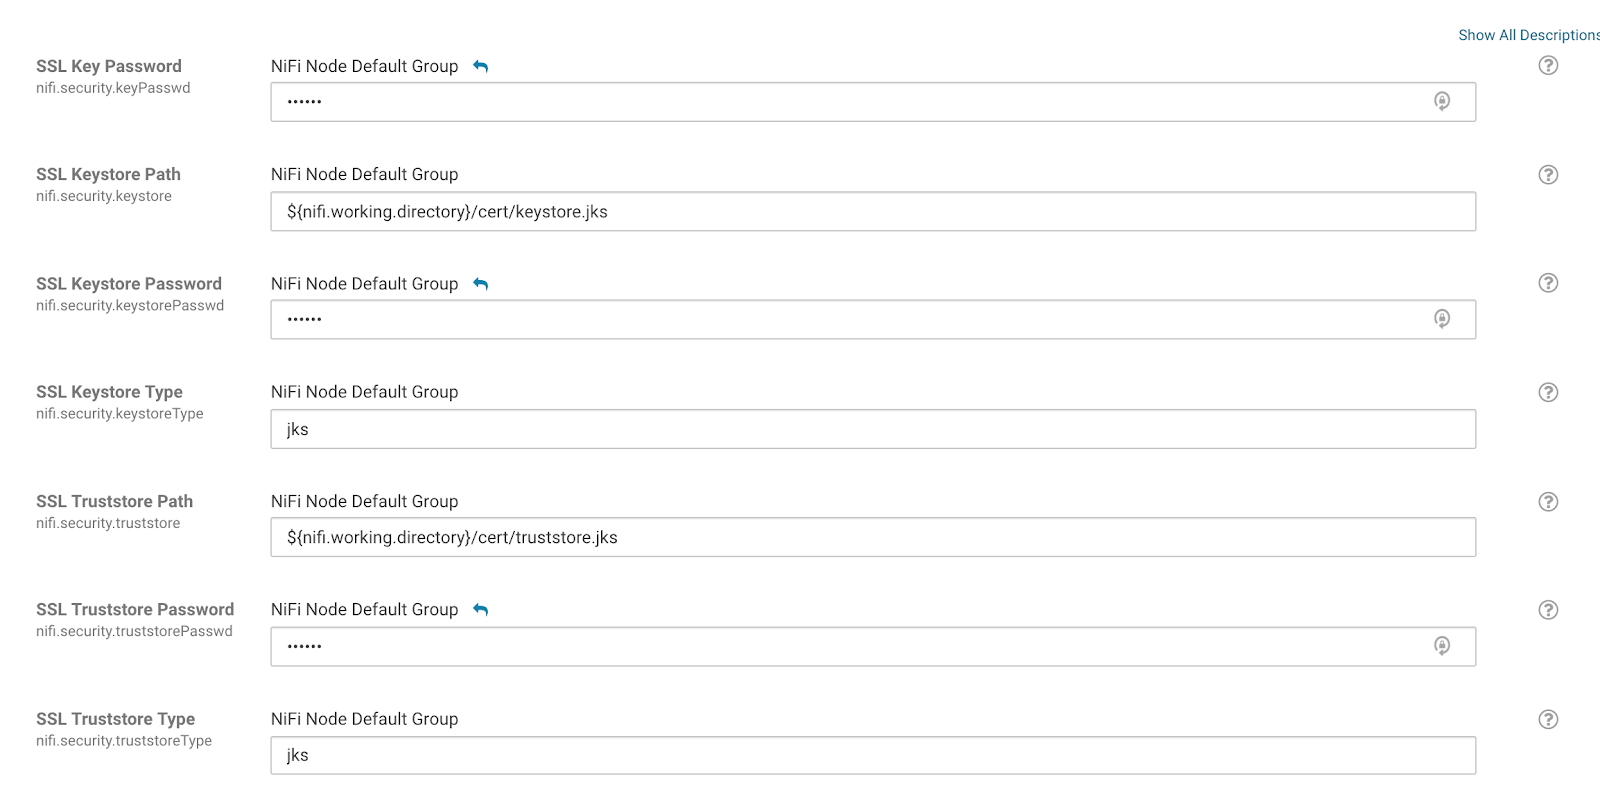Reset SSL Keystore Password with undo arrow
The image size is (1600, 790).
point(481,285)
